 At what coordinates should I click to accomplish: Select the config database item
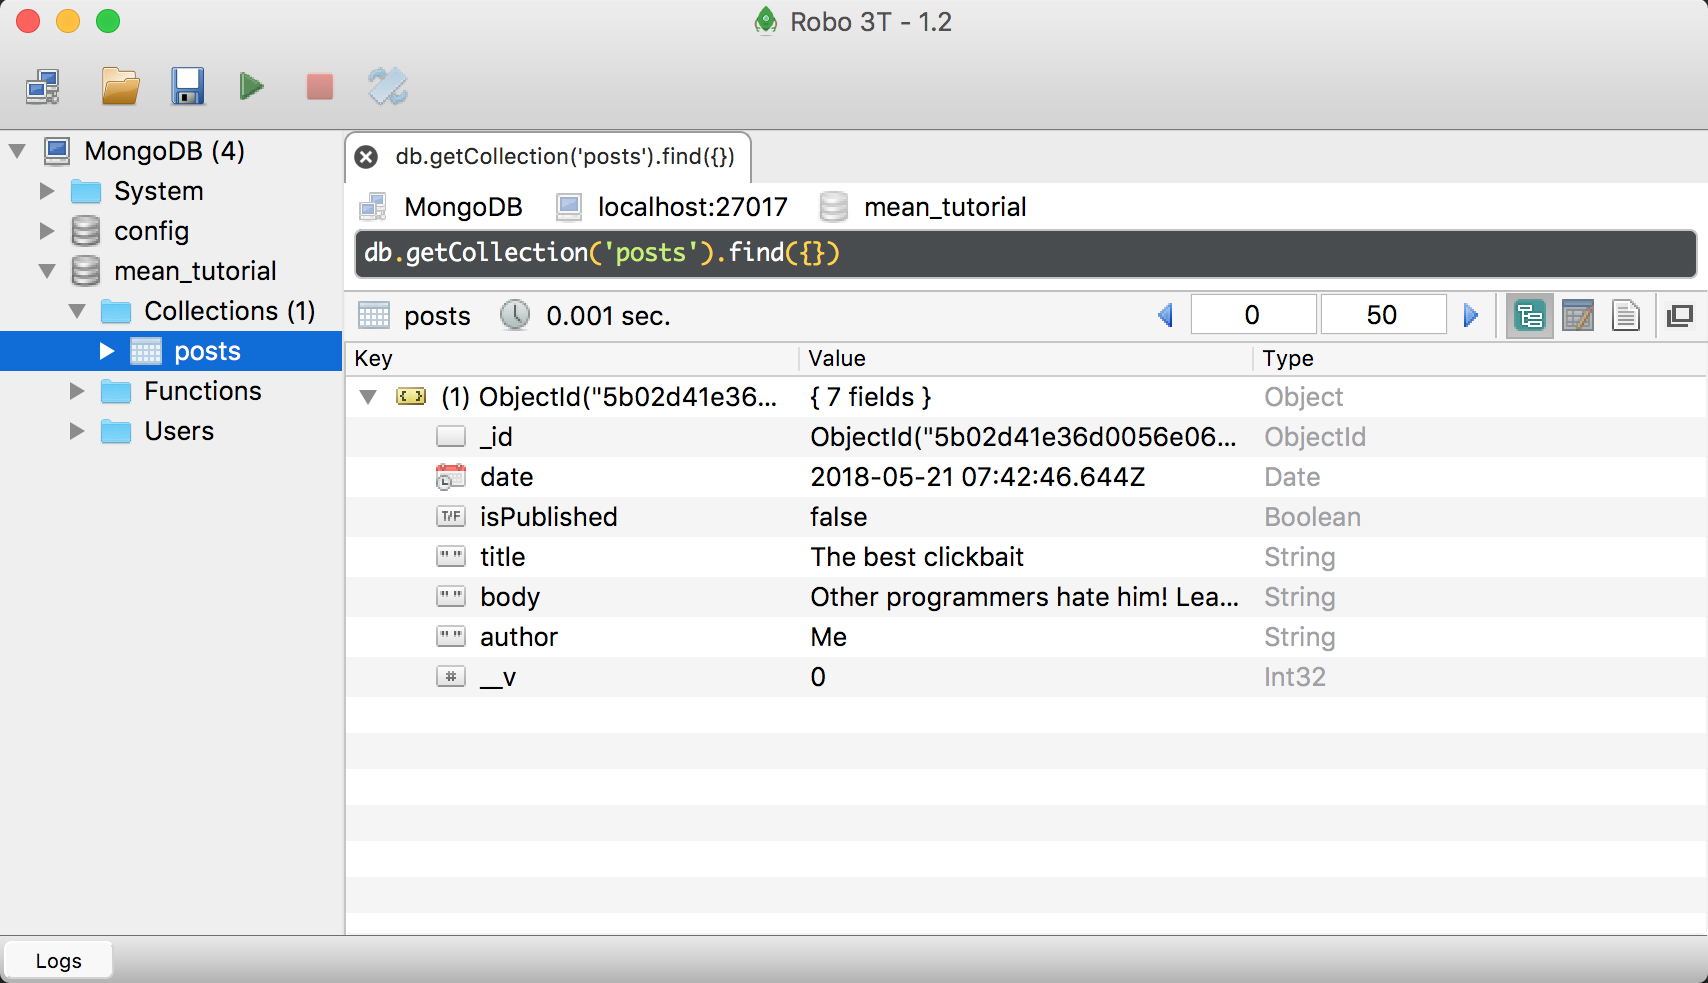151,231
